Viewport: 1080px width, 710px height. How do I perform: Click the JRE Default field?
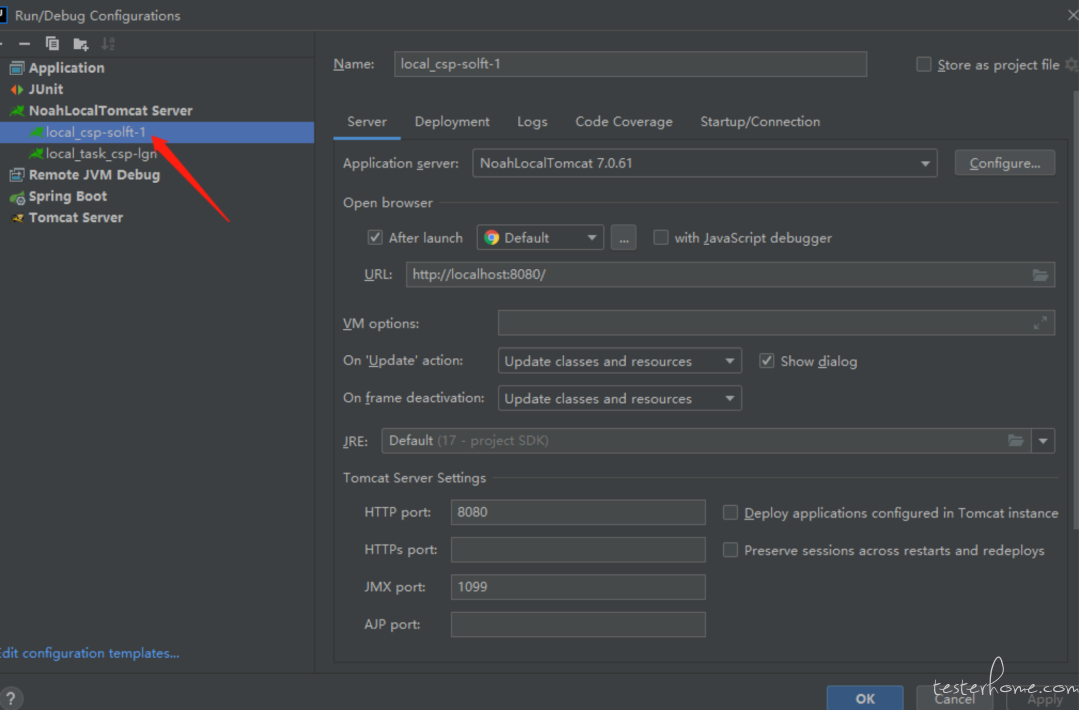tap(706, 441)
